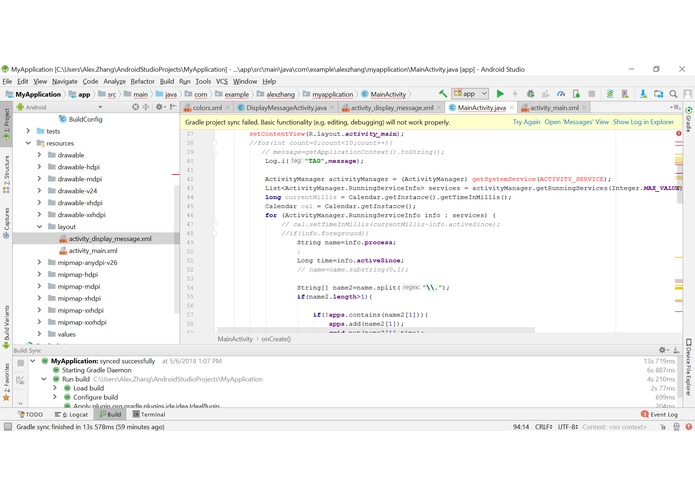Sync project with Gradle files icon
This screenshot has height=494, width=695.
[610, 94]
